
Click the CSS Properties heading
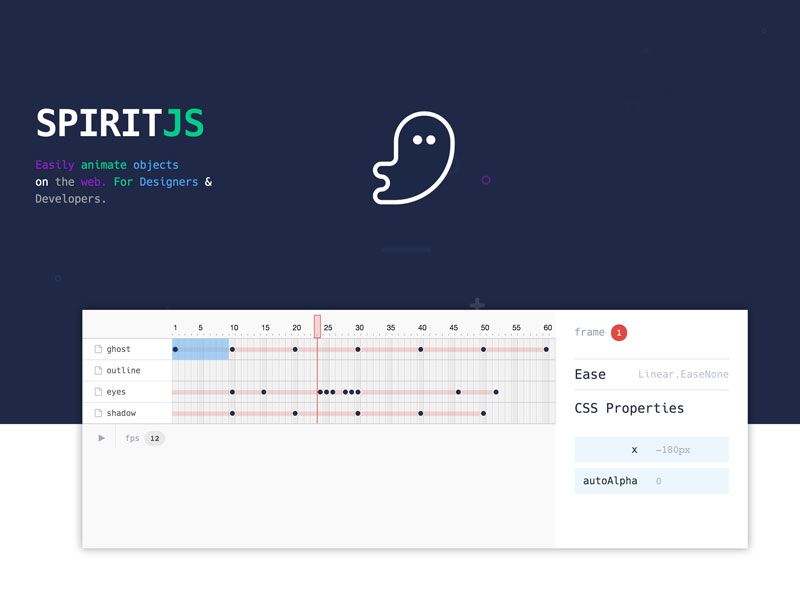(629, 408)
